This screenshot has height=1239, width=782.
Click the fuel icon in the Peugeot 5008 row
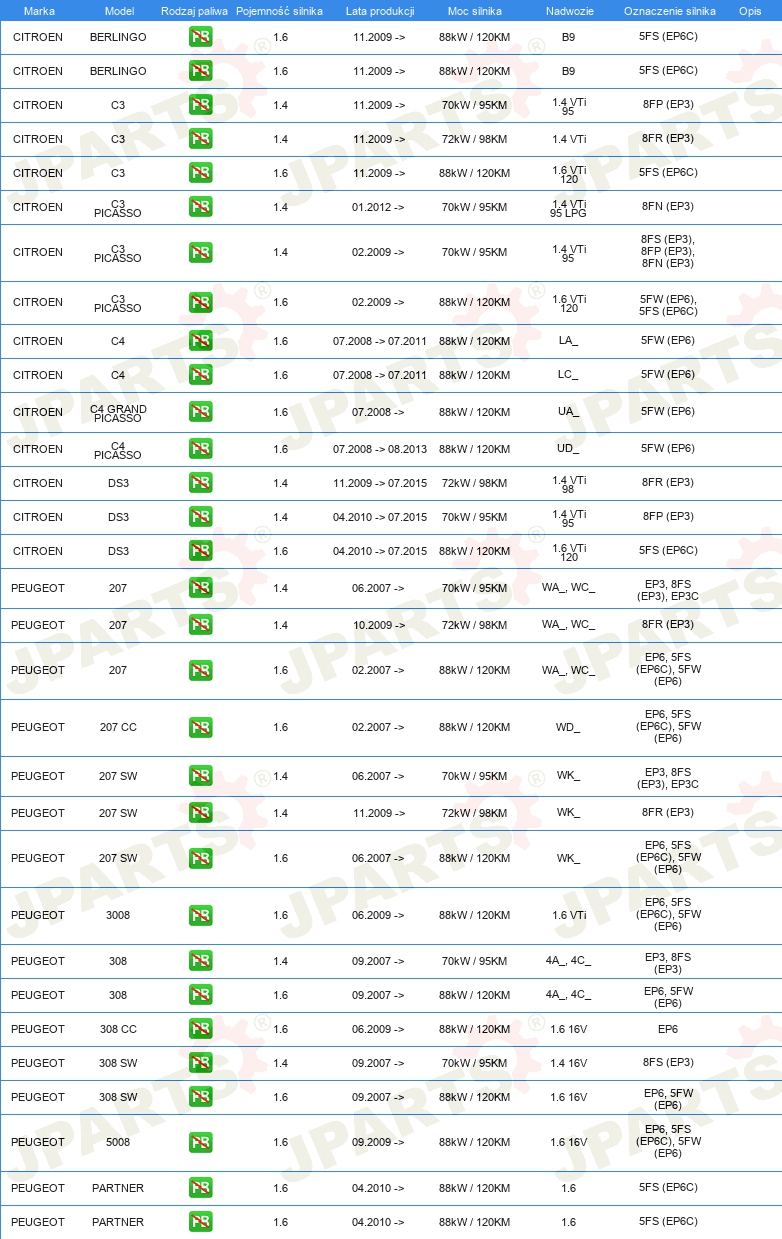pos(200,1142)
